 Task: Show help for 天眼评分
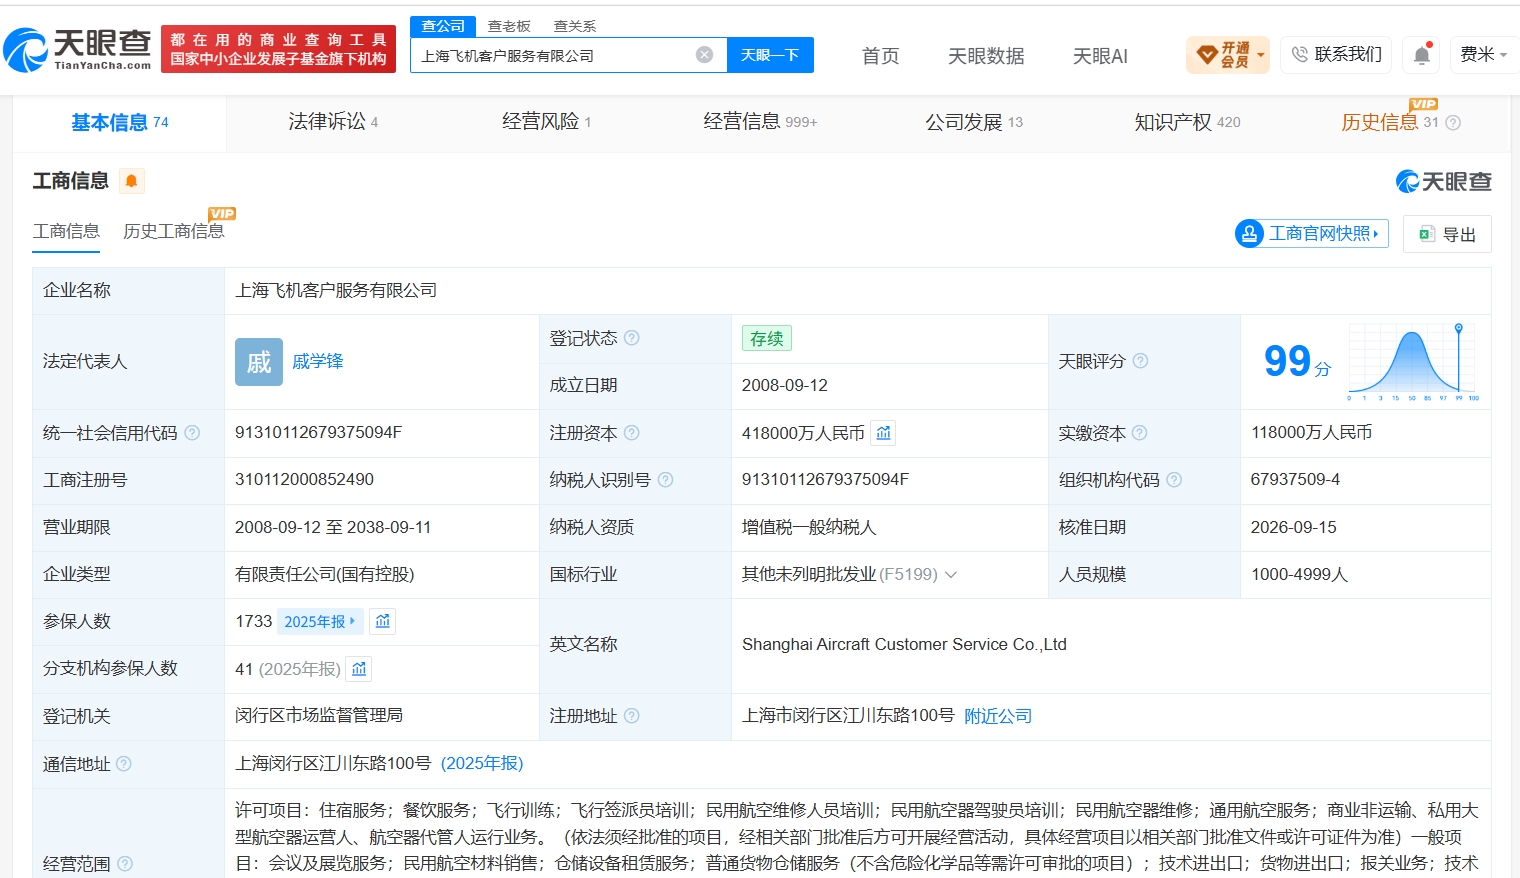1140,361
